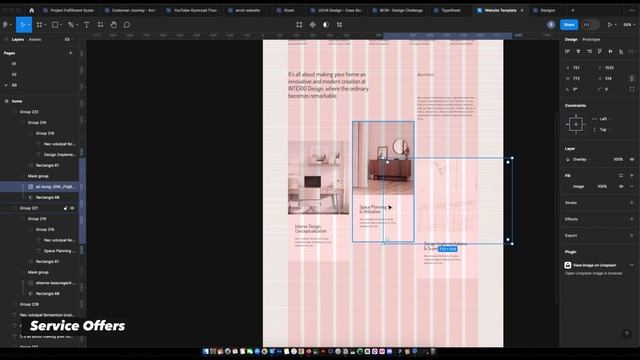Switch to the Assets tab
Image resolution: width=640 pixels, height=360 pixels.
(x=35, y=40)
